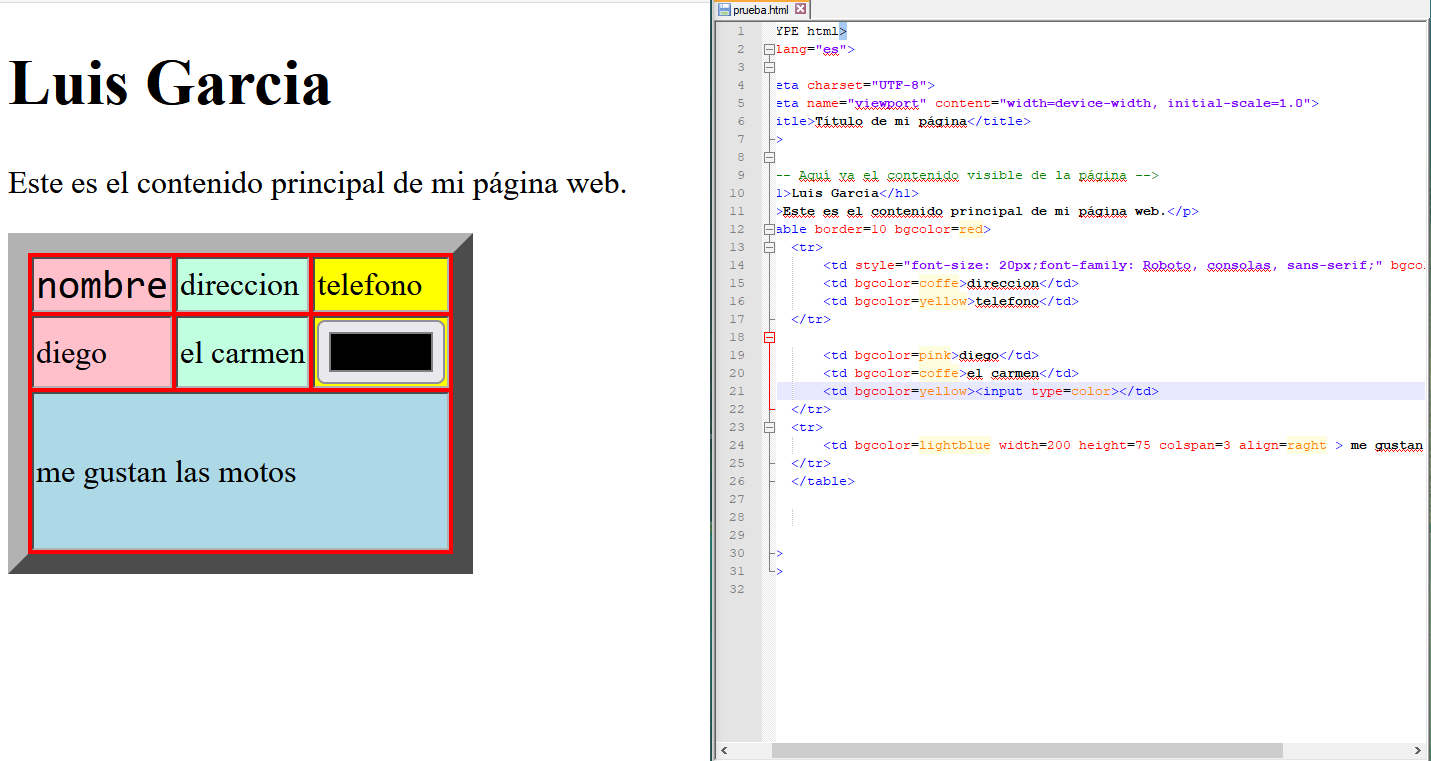Viewport: 1431px width, 761px height.
Task: Close the prueba.html tab
Action: pyautogui.click(x=800, y=9)
